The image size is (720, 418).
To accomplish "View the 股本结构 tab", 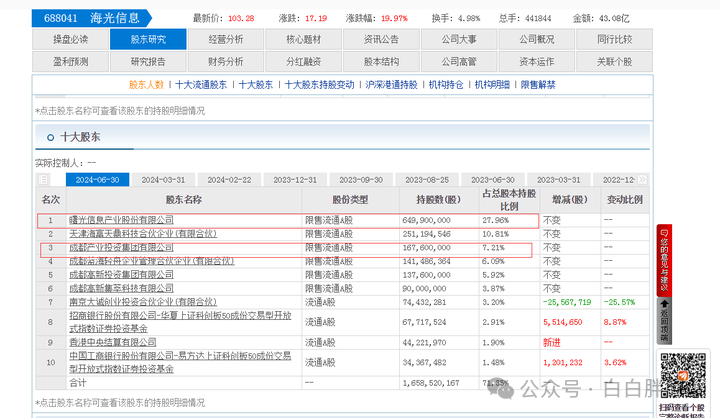I will 381,62.
